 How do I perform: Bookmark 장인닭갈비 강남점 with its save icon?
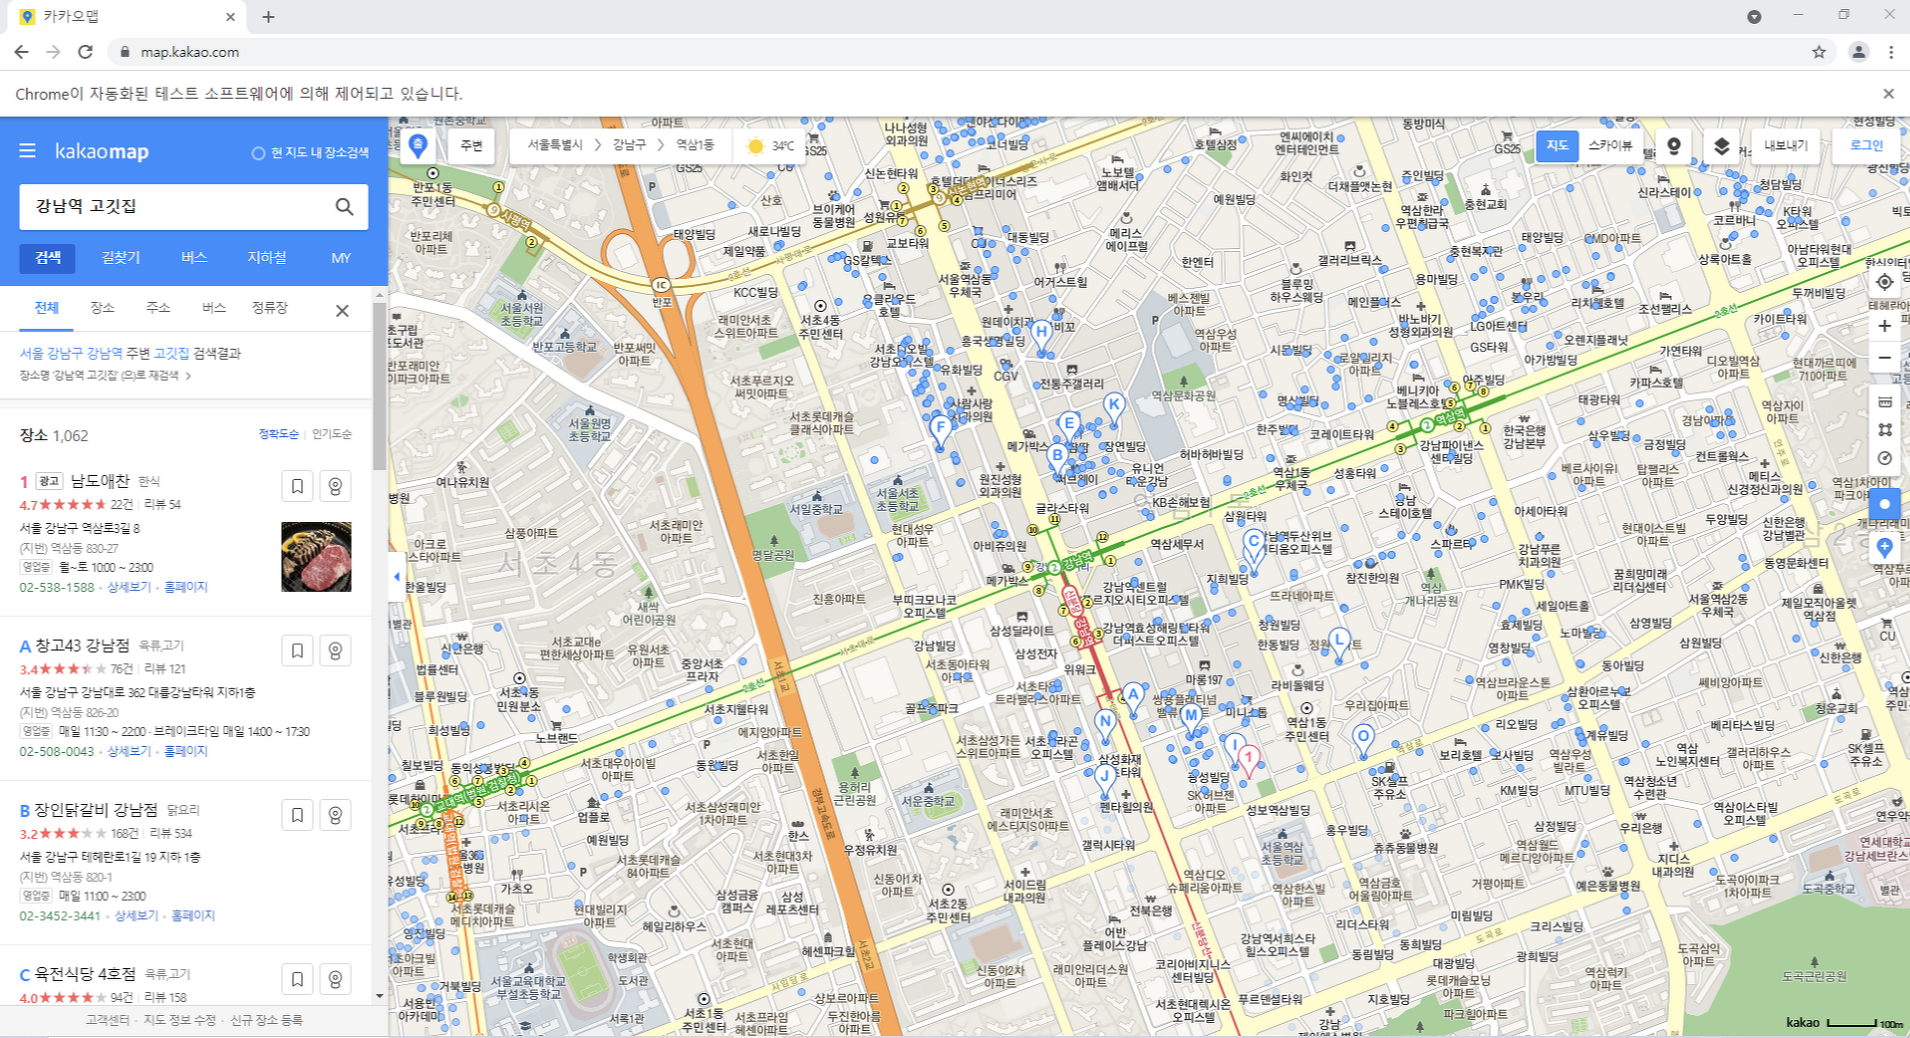point(297,815)
